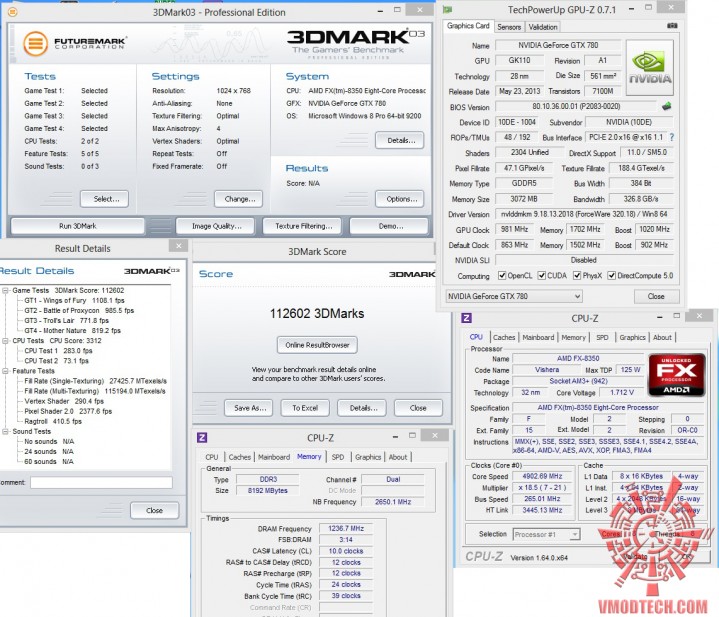This screenshot has height=617, width=719.
Task: Collapse the Sound Tests tree node
Action: pyautogui.click(x=6, y=432)
